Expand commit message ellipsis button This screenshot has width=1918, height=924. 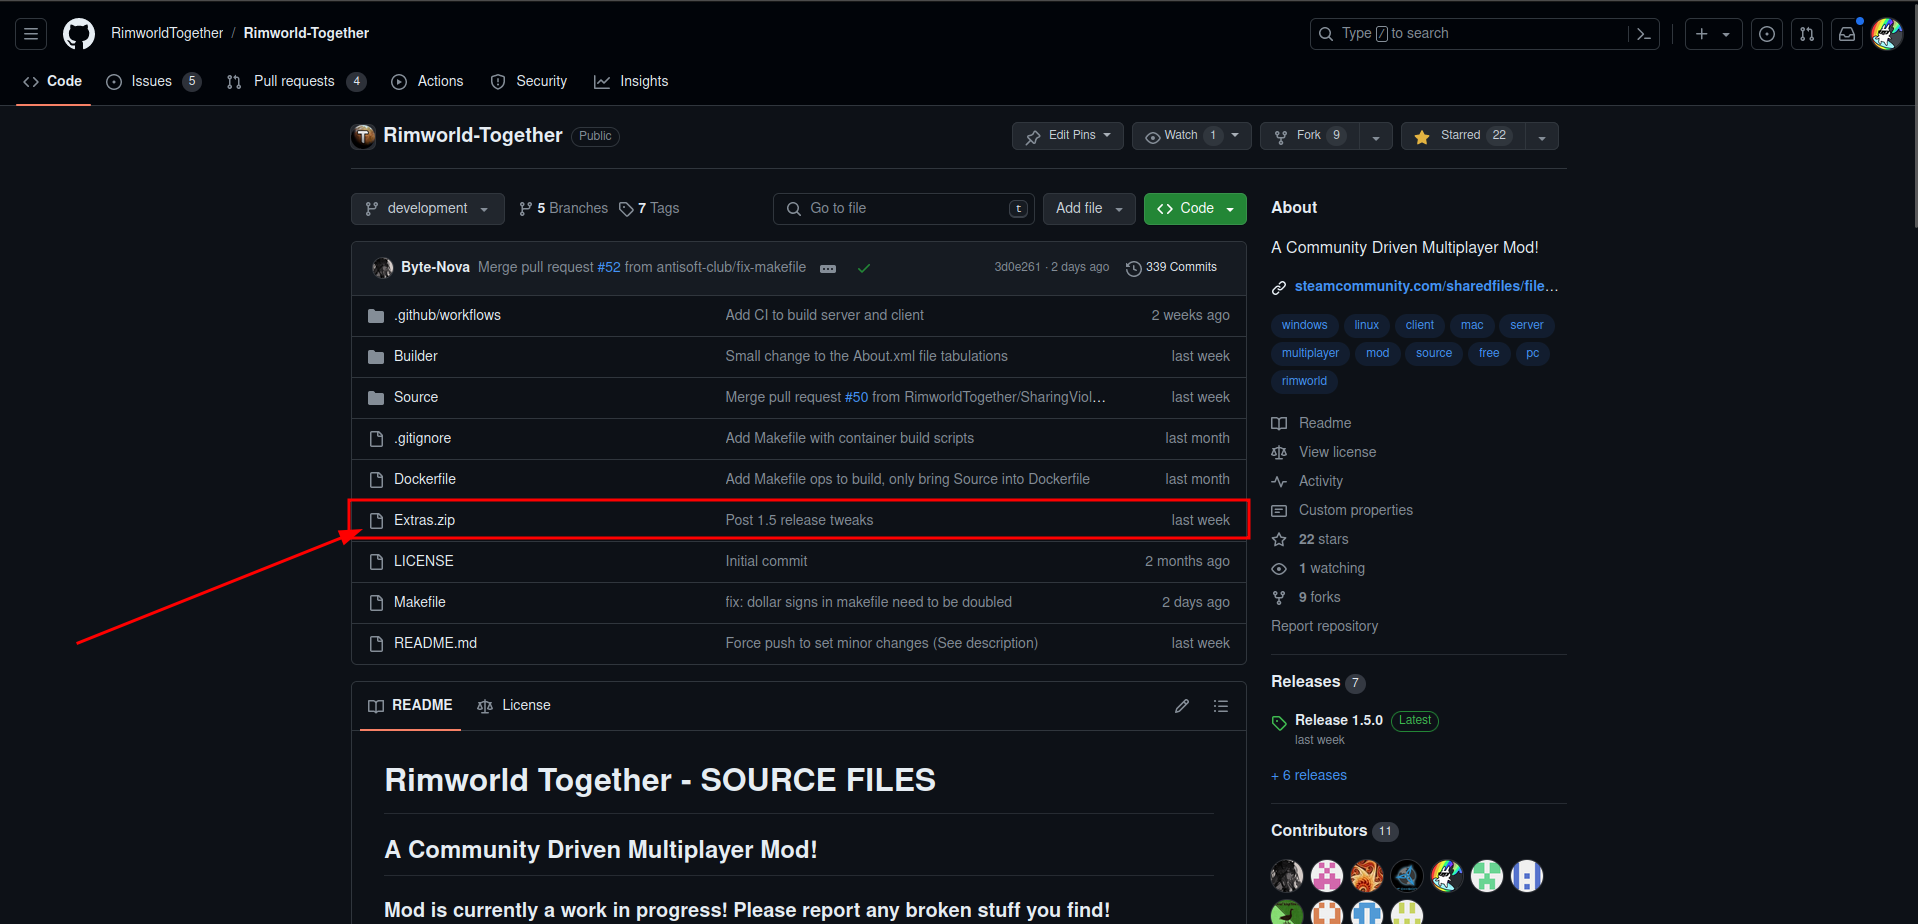click(828, 268)
